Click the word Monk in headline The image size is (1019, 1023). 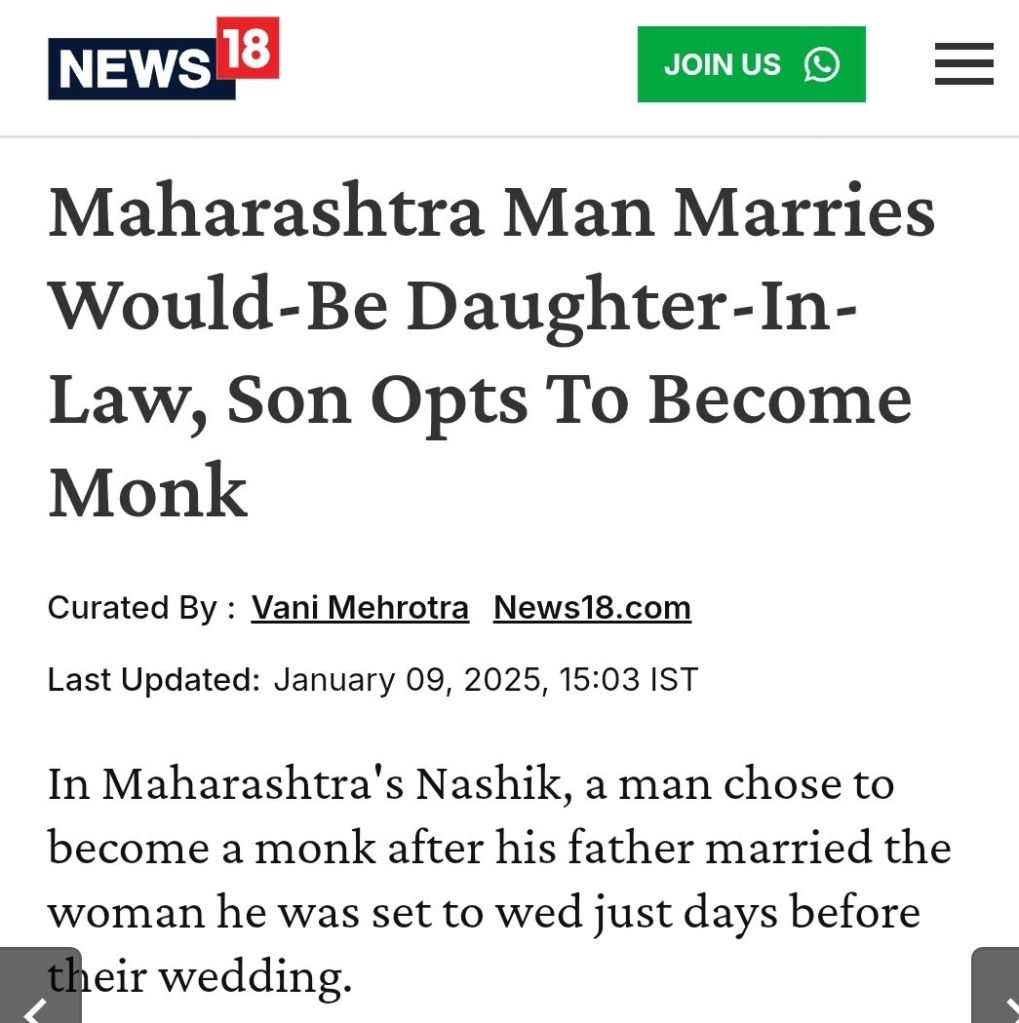(148, 492)
